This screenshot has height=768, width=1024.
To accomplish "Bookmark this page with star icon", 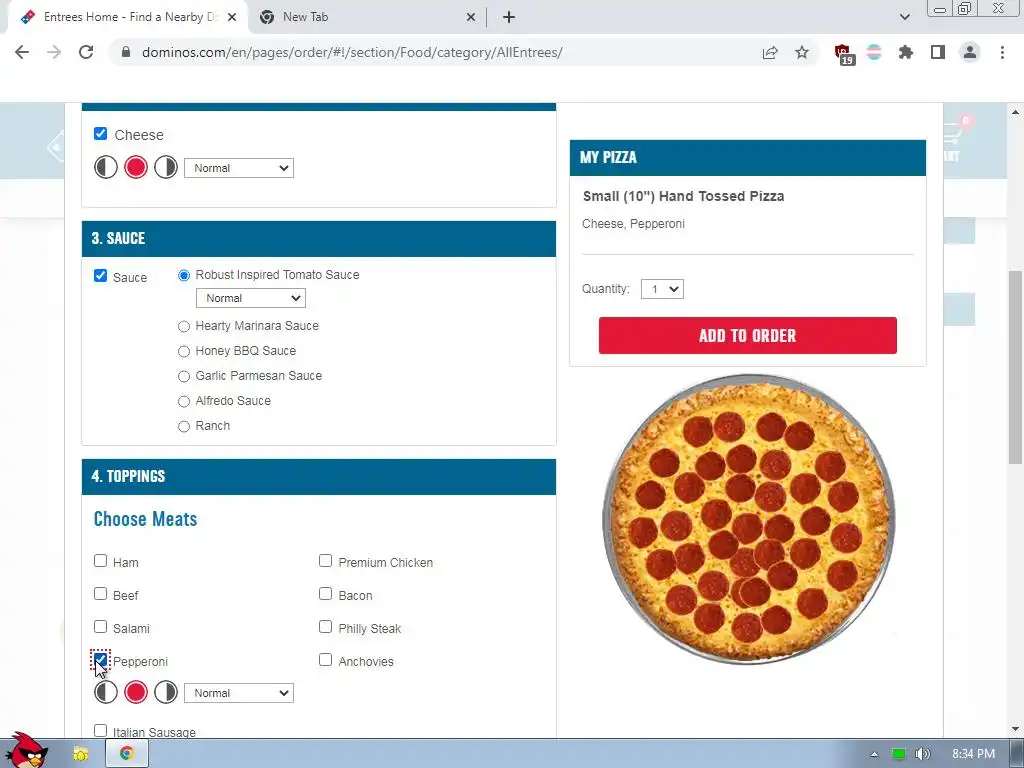I will [x=802, y=52].
